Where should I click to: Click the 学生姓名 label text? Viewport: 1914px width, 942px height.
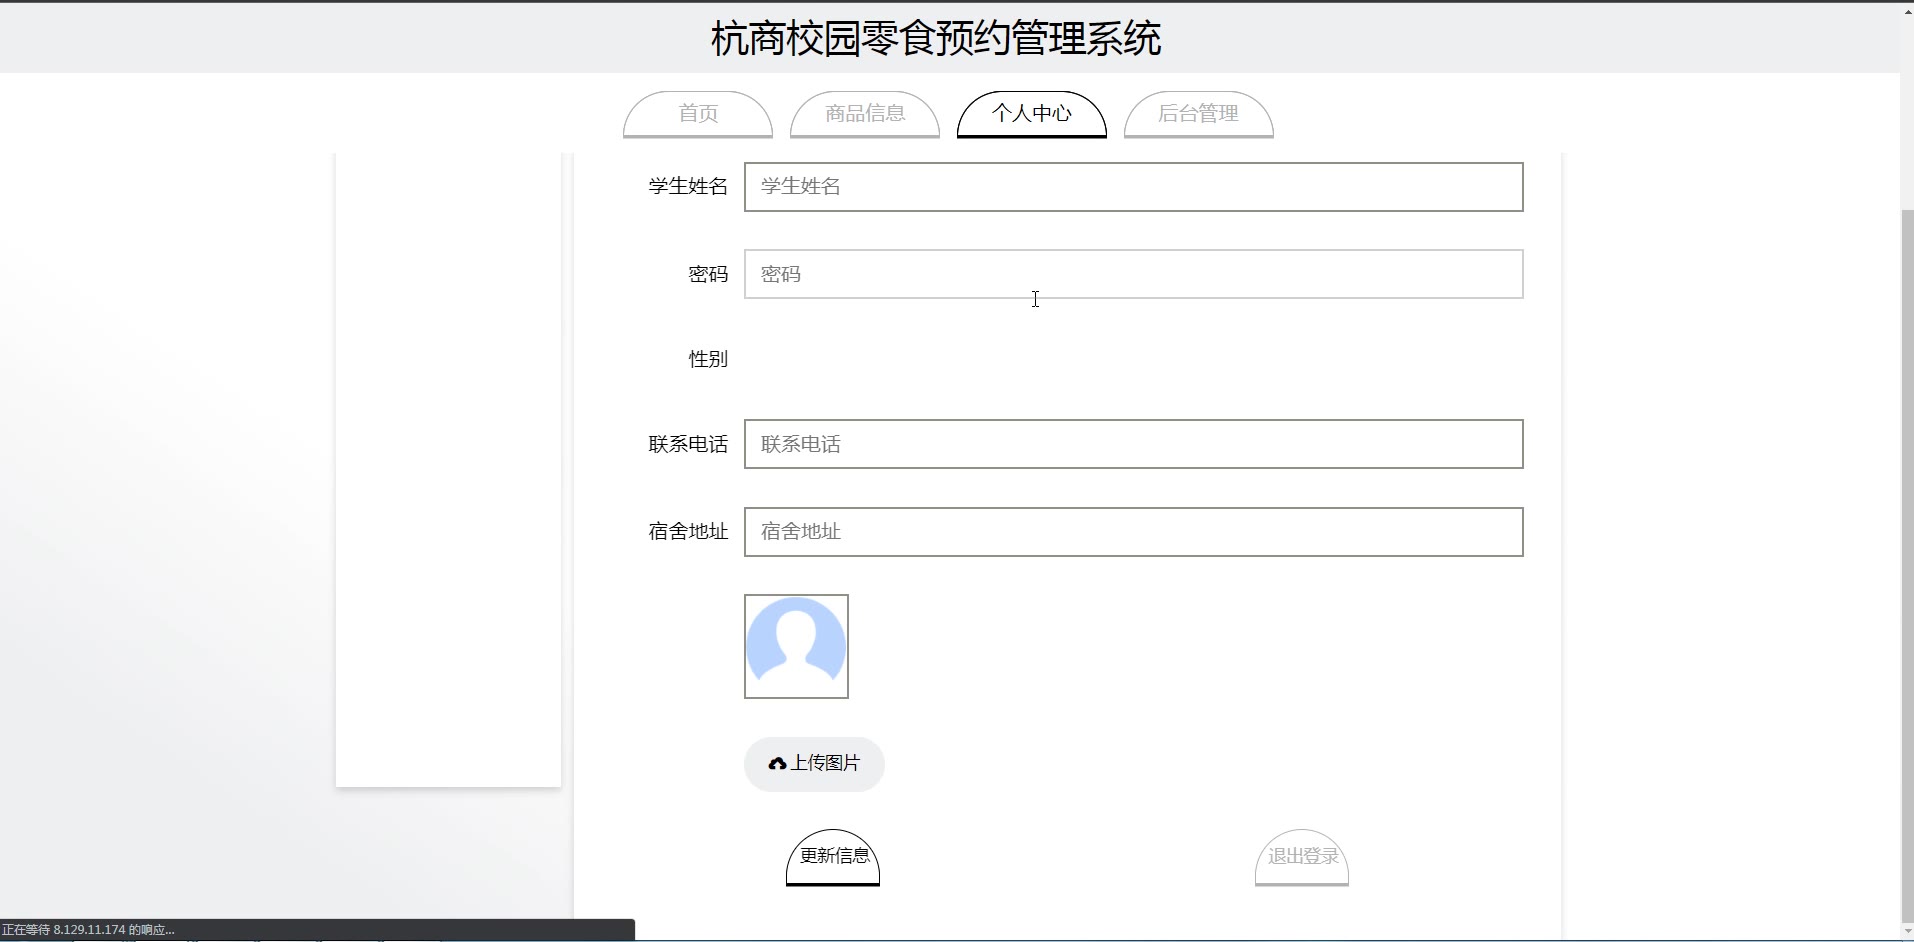pyautogui.click(x=688, y=187)
